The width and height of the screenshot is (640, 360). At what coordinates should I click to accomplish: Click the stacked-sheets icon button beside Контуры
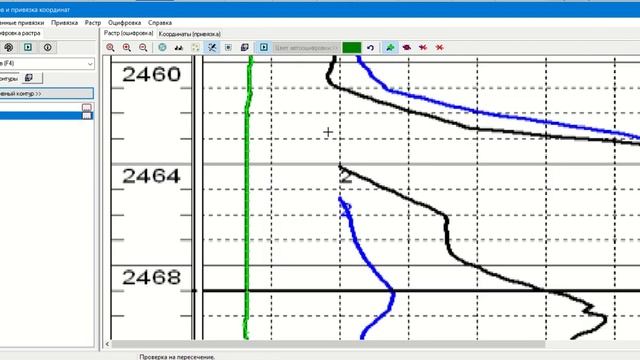pyautogui.click(x=32, y=78)
